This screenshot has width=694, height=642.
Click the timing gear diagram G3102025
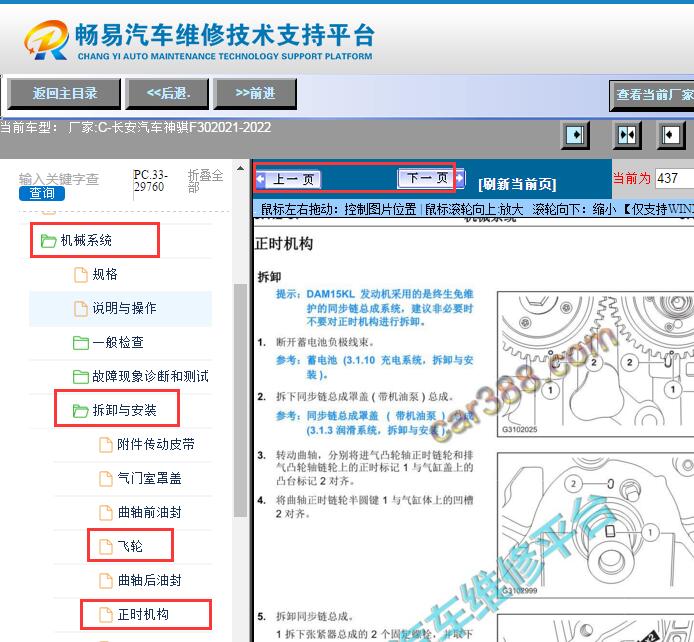(x=595, y=364)
